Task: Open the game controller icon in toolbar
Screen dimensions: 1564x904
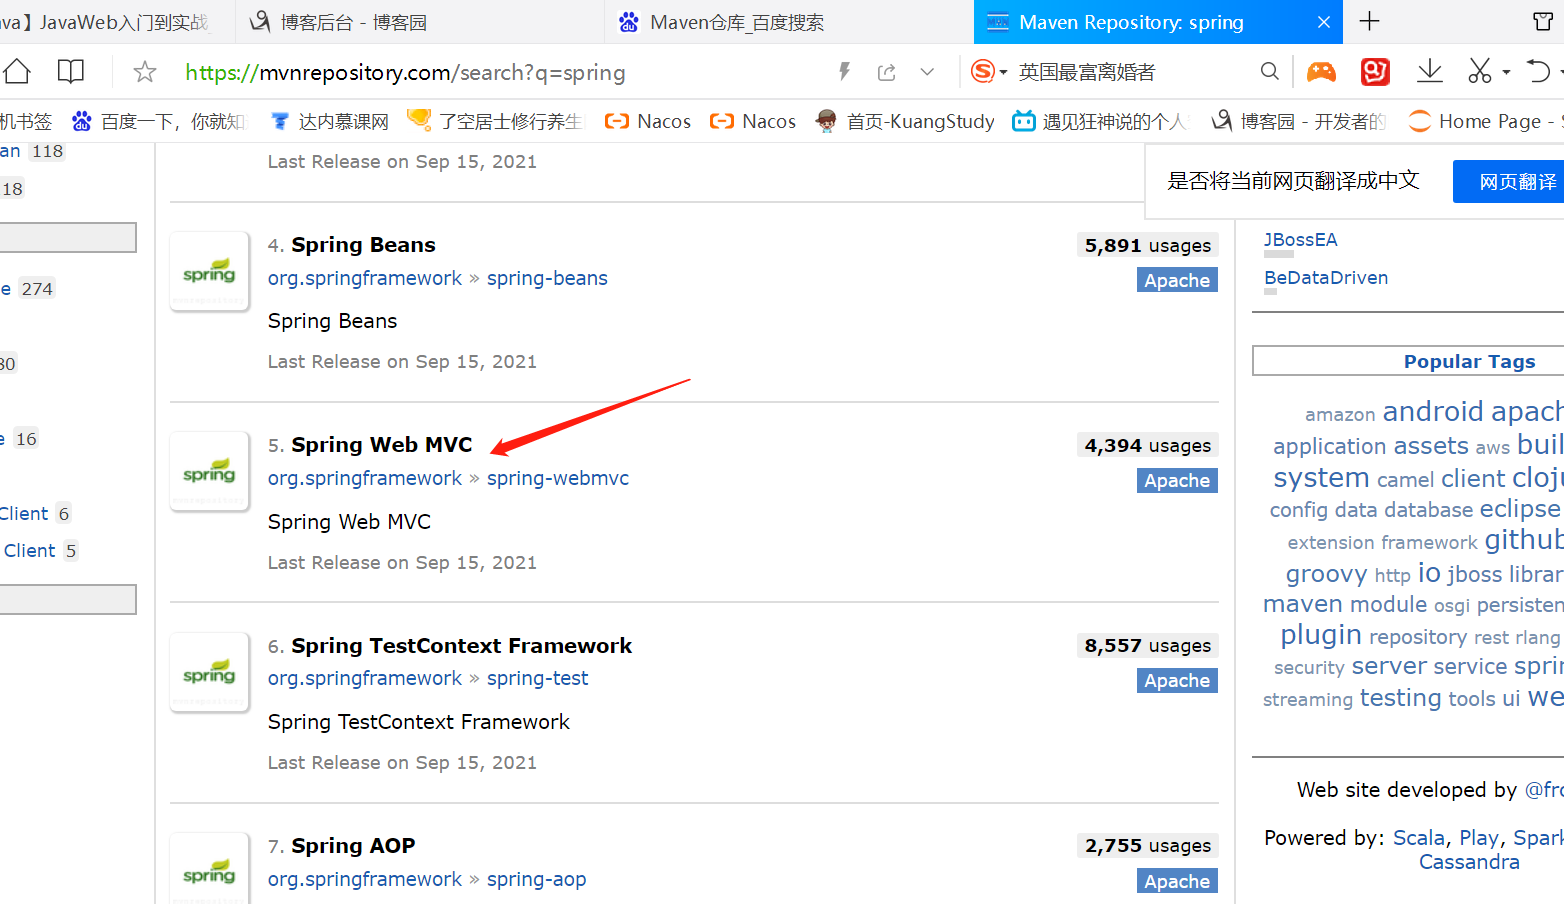Action: tap(1322, 71)
